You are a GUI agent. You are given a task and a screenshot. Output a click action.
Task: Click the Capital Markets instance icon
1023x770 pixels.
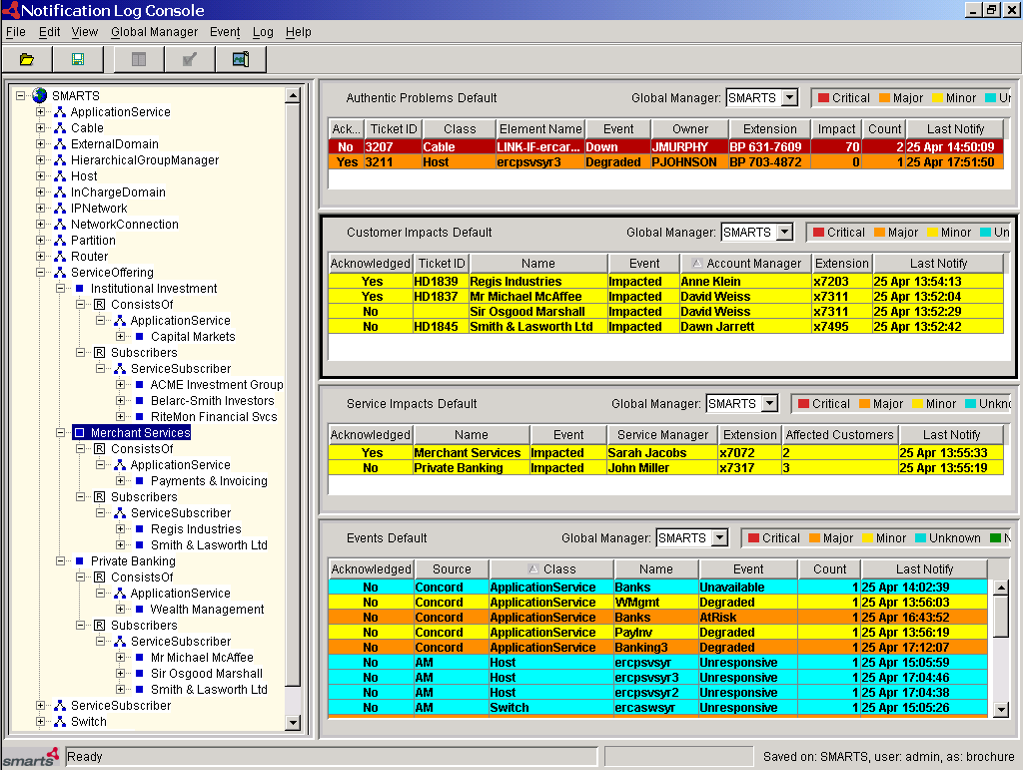click(x=139, y=337)
